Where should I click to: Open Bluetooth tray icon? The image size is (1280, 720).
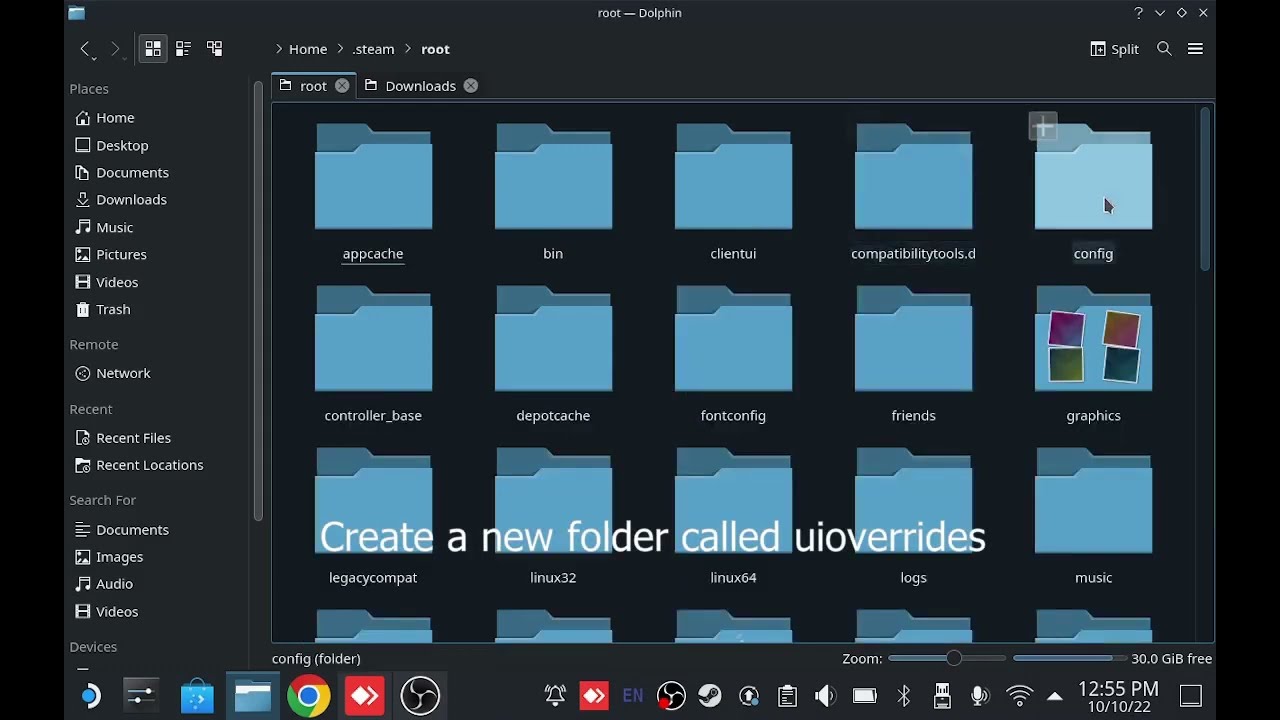(904, 696)
